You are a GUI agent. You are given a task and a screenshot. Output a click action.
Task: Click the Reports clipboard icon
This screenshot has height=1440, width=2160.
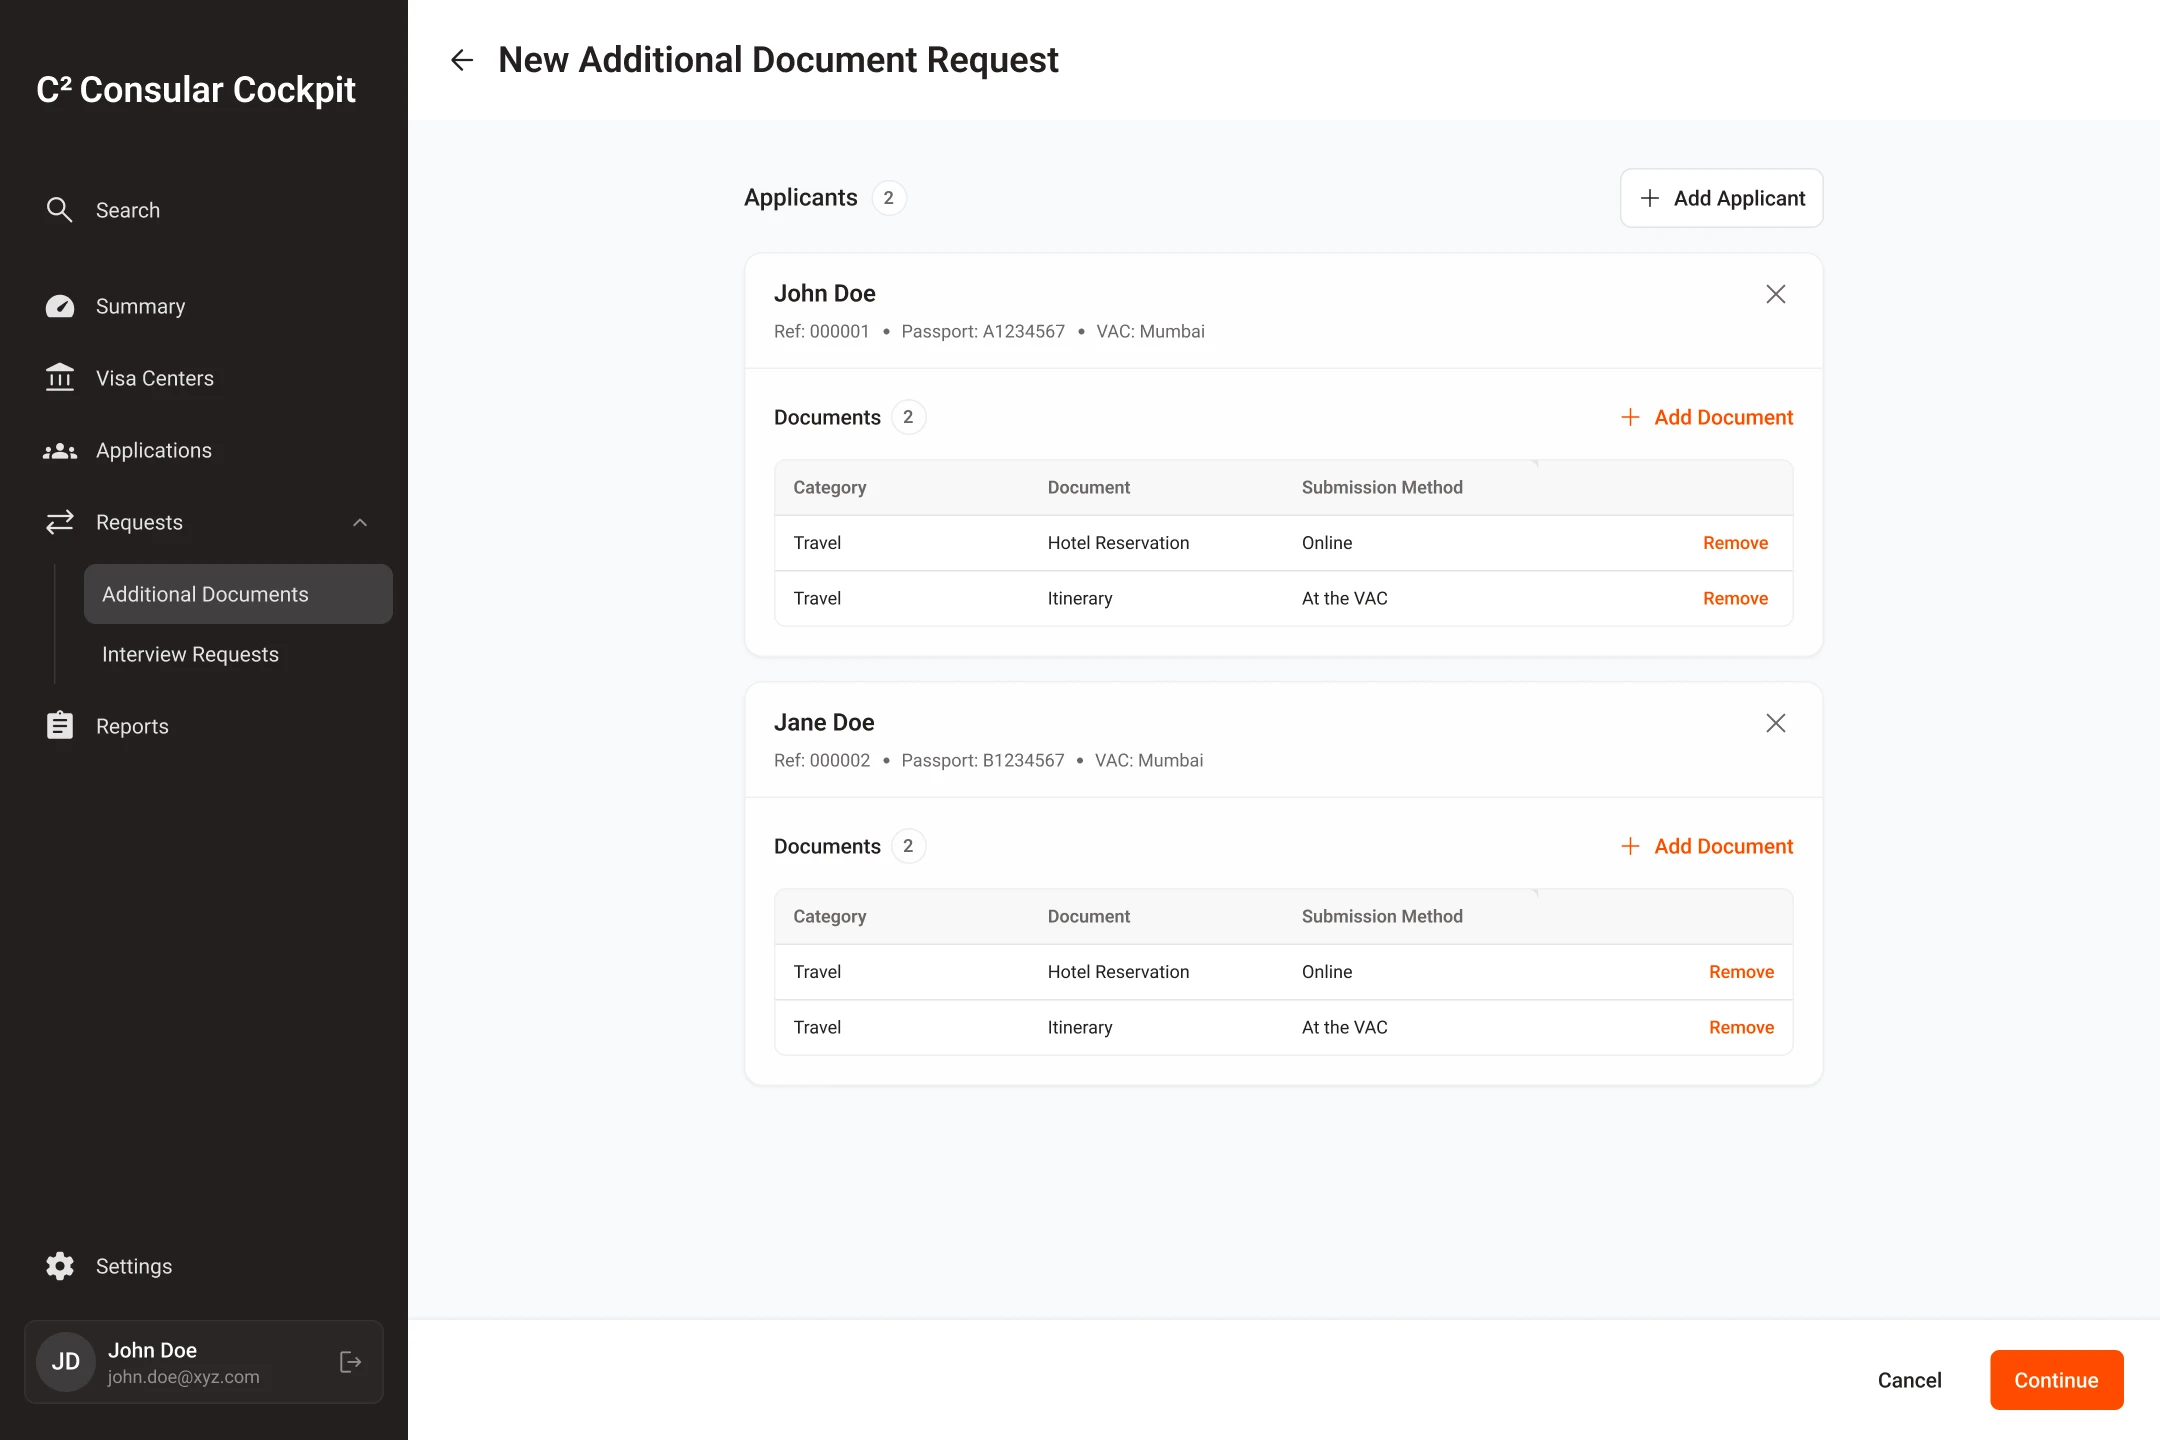60,726
